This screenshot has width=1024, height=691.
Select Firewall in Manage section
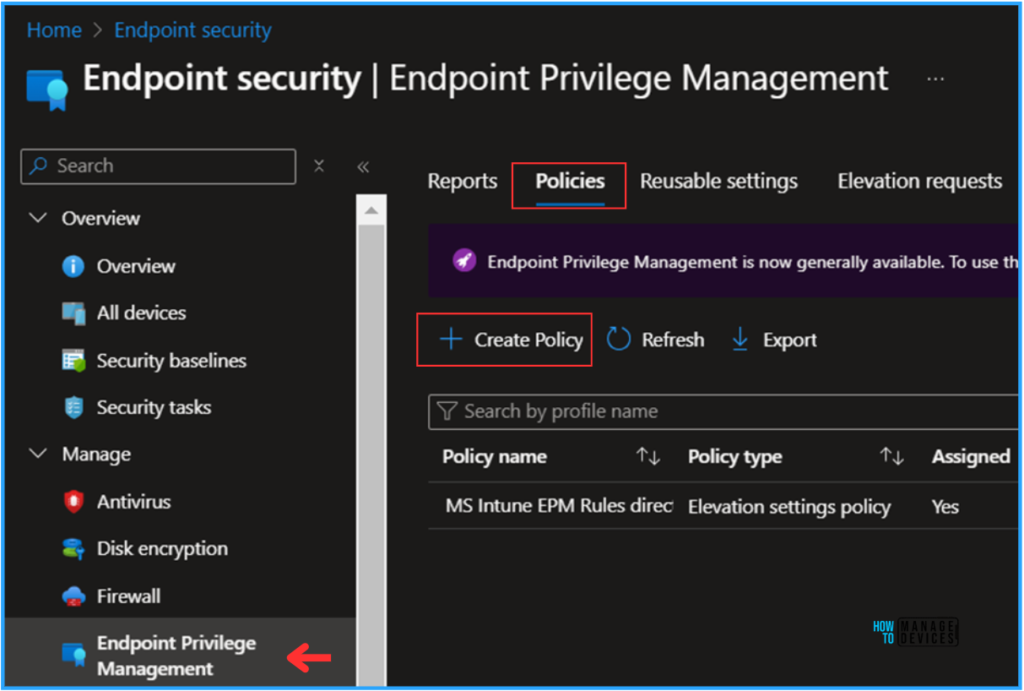click(x=129, y=596)
